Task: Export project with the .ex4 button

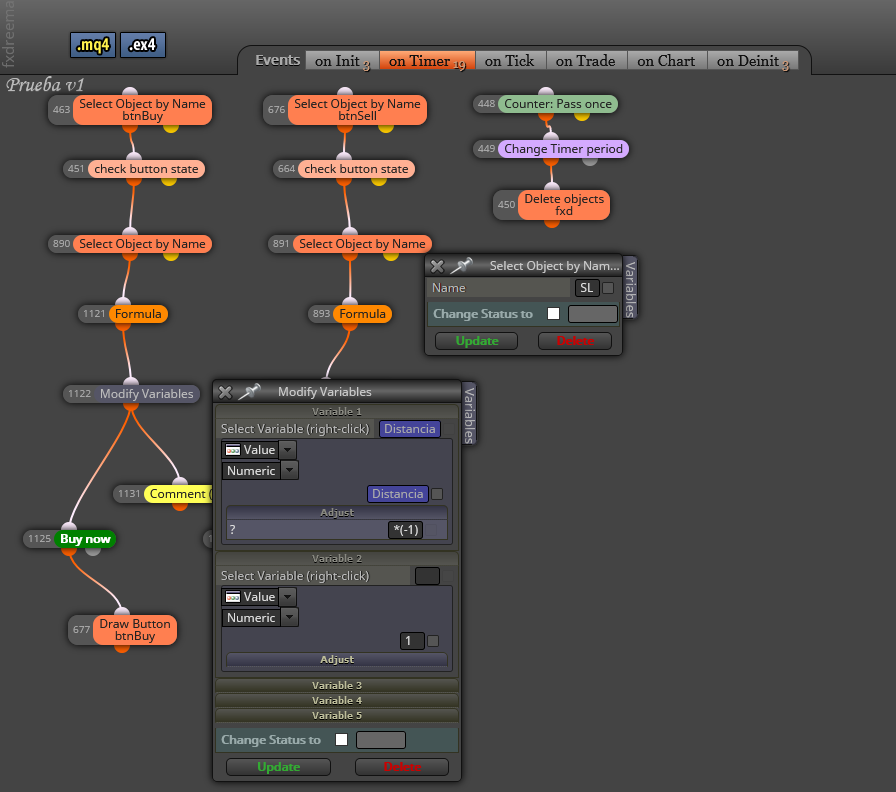Action: tap(143, 45)
